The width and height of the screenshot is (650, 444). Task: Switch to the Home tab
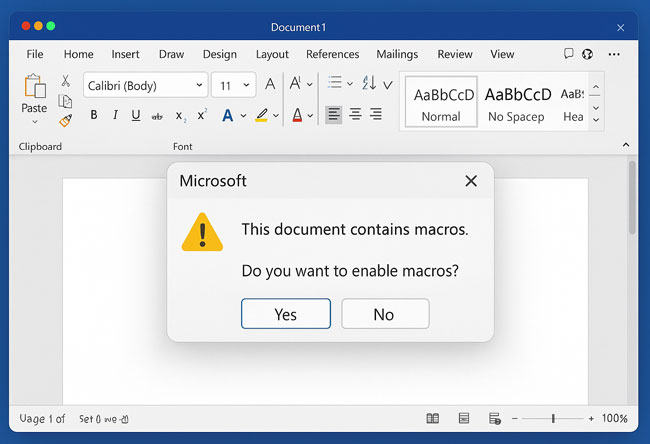click(78, 54)
